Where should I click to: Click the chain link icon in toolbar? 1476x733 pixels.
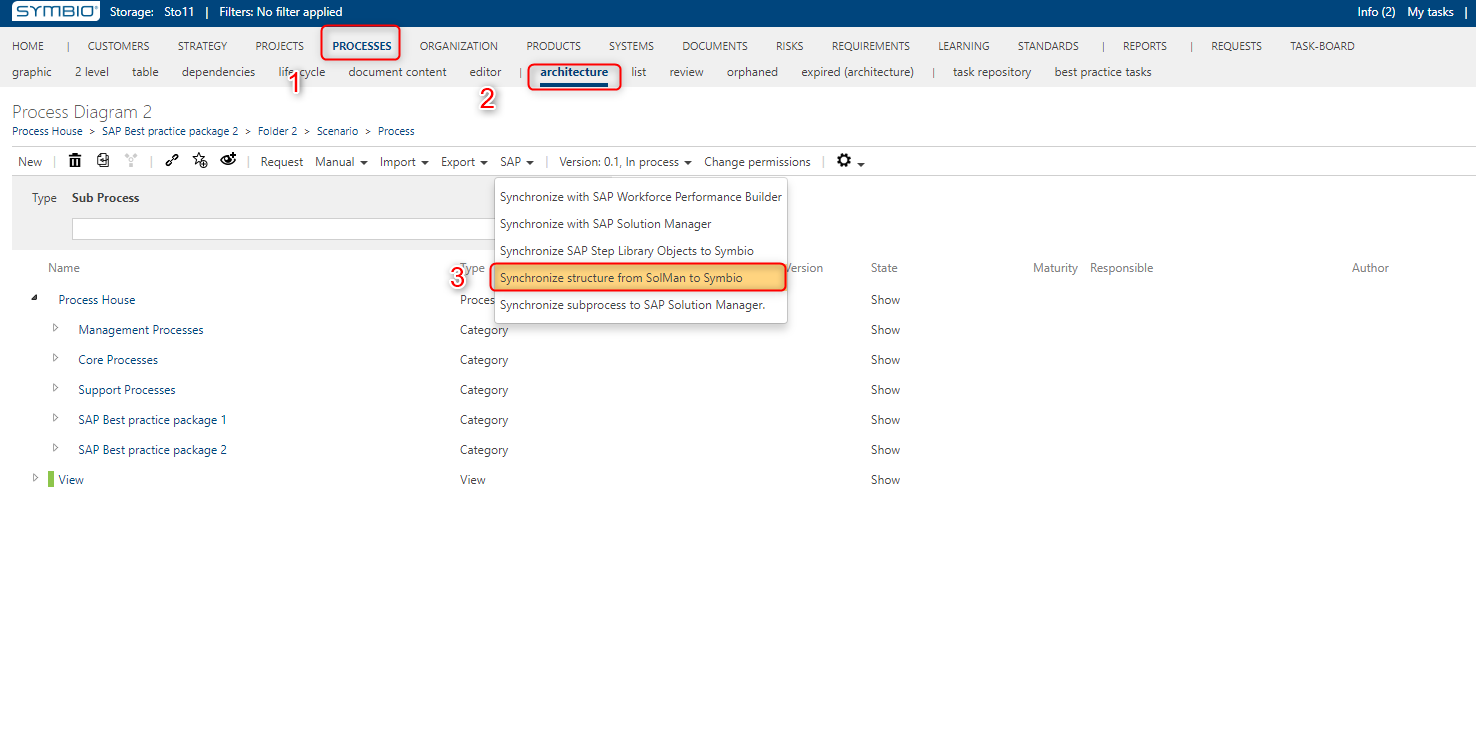click(x=172, y=161)
